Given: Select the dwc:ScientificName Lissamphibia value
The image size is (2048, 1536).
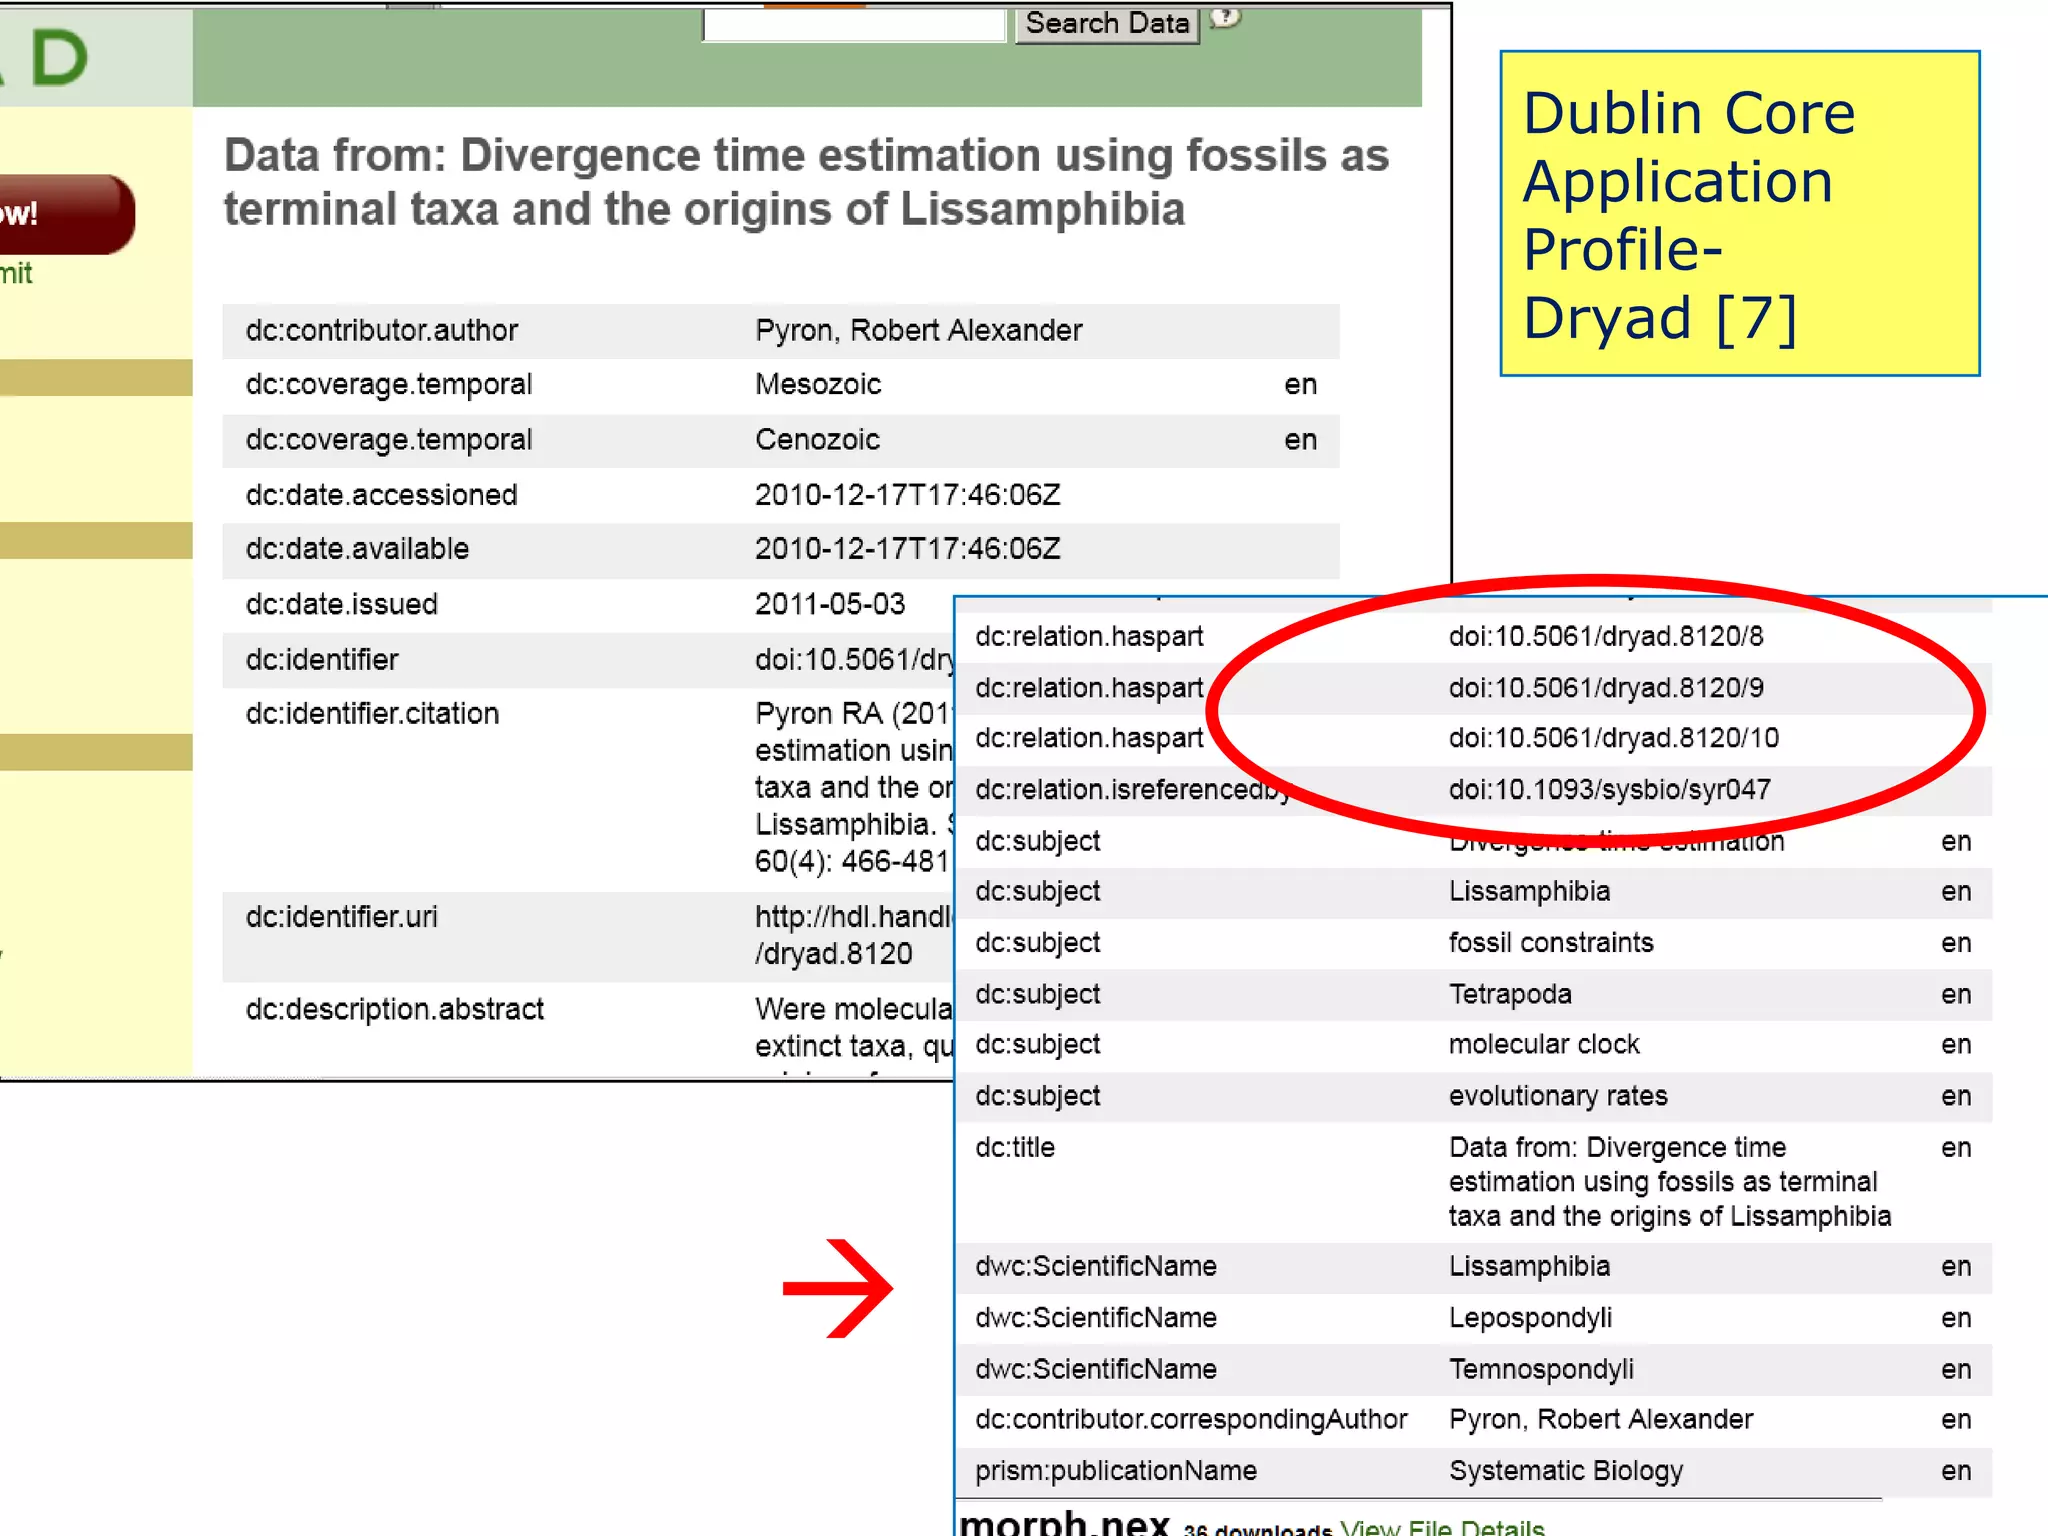Looking at the screenshot, I should click(x=1529, y=1266).
